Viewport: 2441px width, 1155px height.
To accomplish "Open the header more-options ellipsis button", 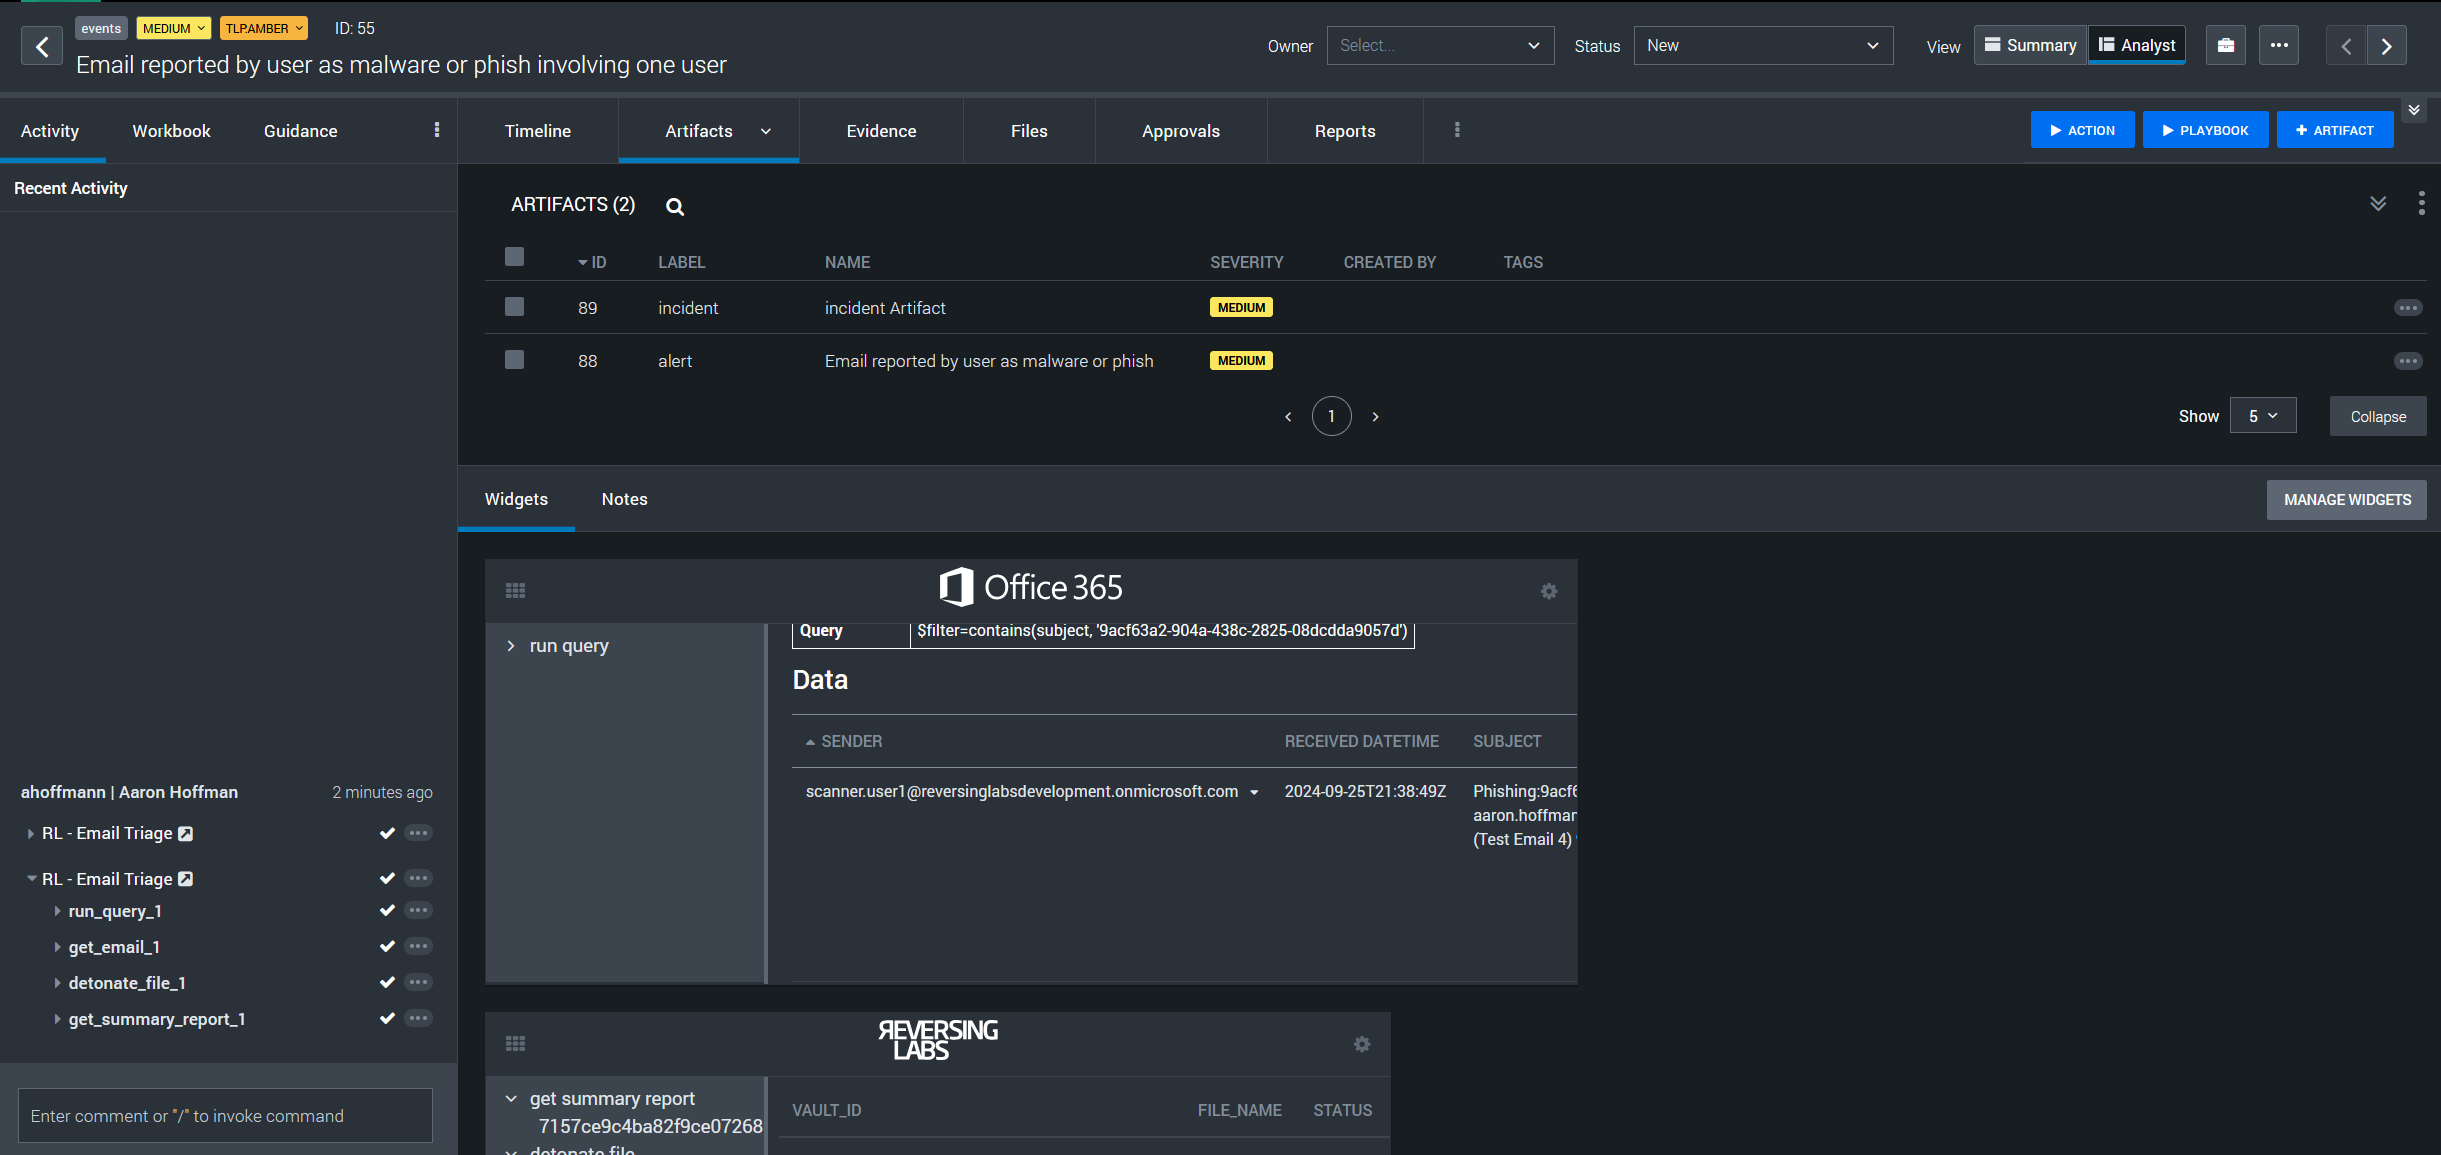I will tap(2279, 46).
